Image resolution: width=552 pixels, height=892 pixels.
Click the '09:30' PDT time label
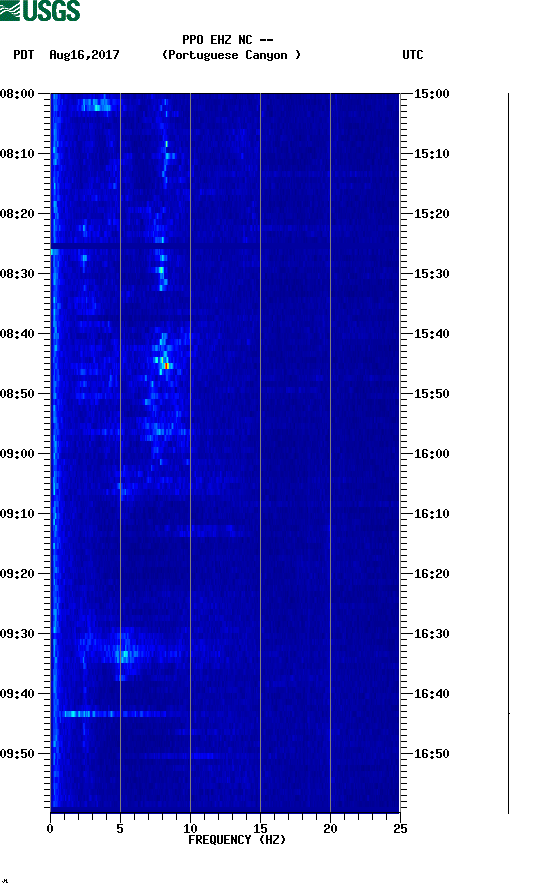(18, 634)
